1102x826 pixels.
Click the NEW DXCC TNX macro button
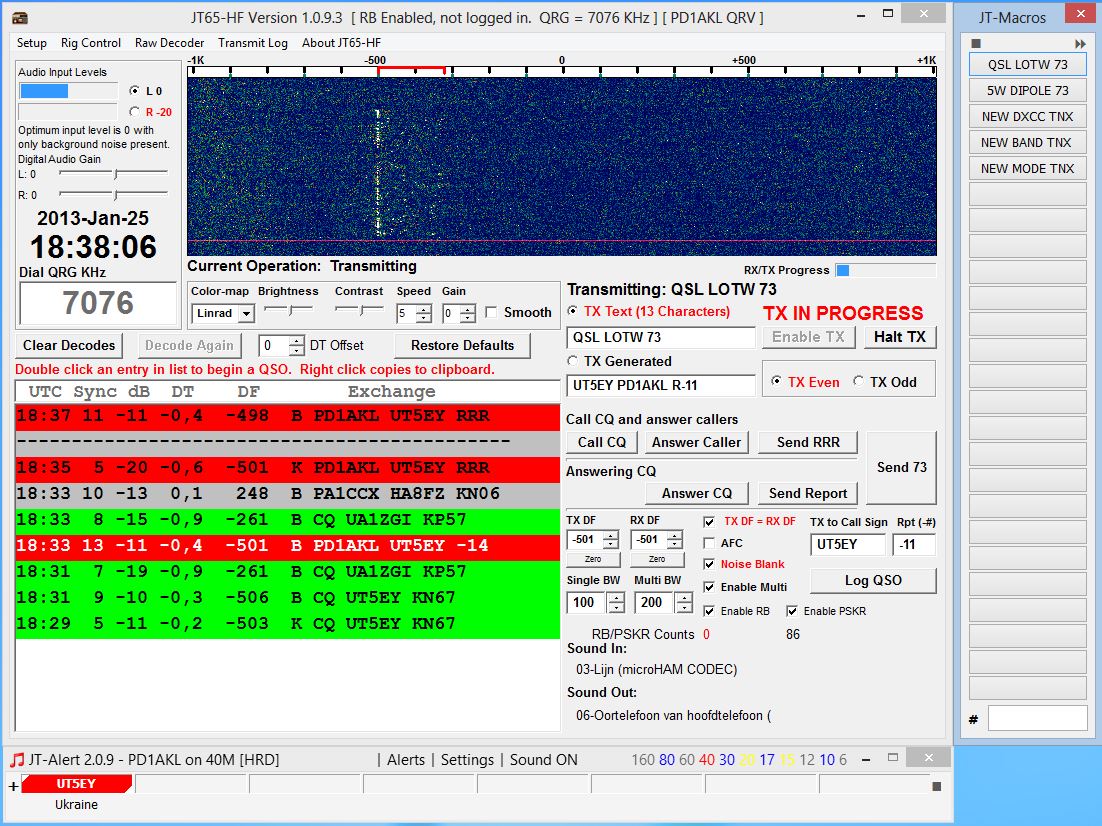click(x=1028, y=117)
